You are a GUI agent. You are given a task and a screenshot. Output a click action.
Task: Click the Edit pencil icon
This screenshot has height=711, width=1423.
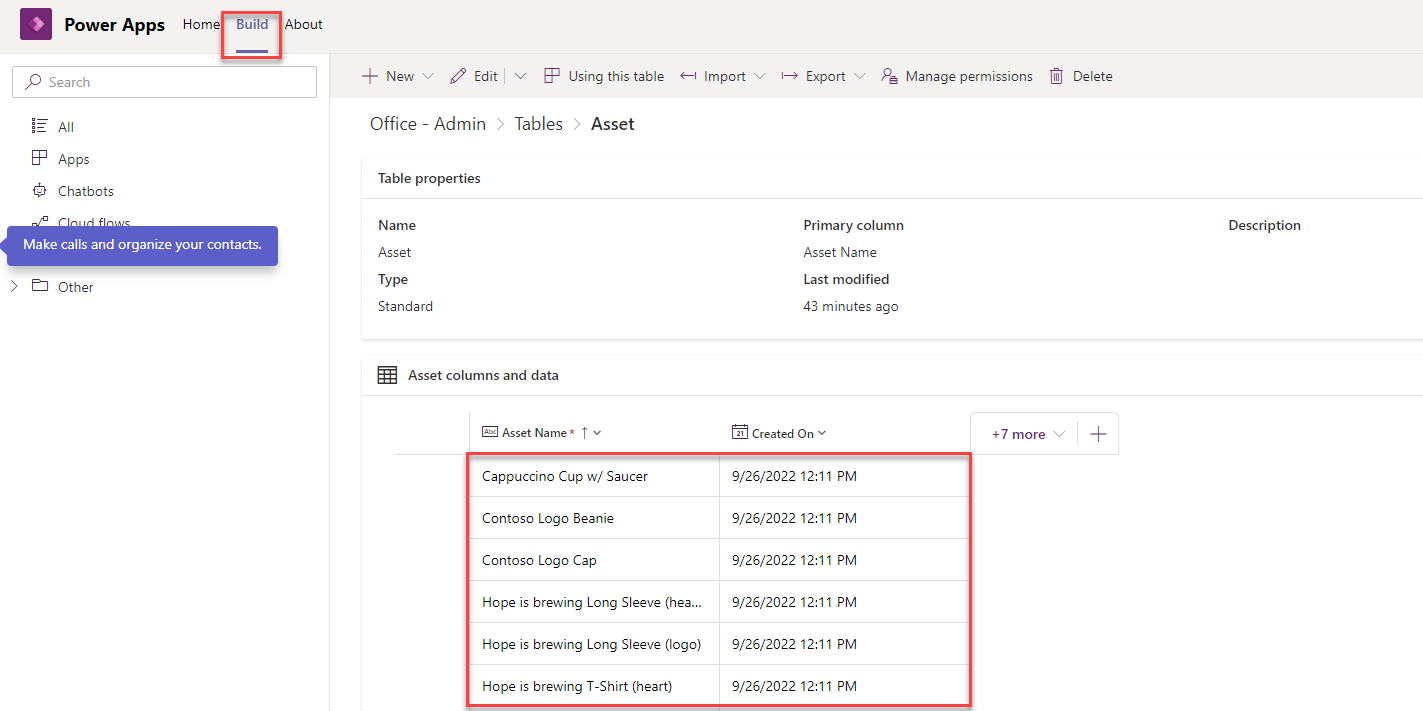(x=458, y=76)
